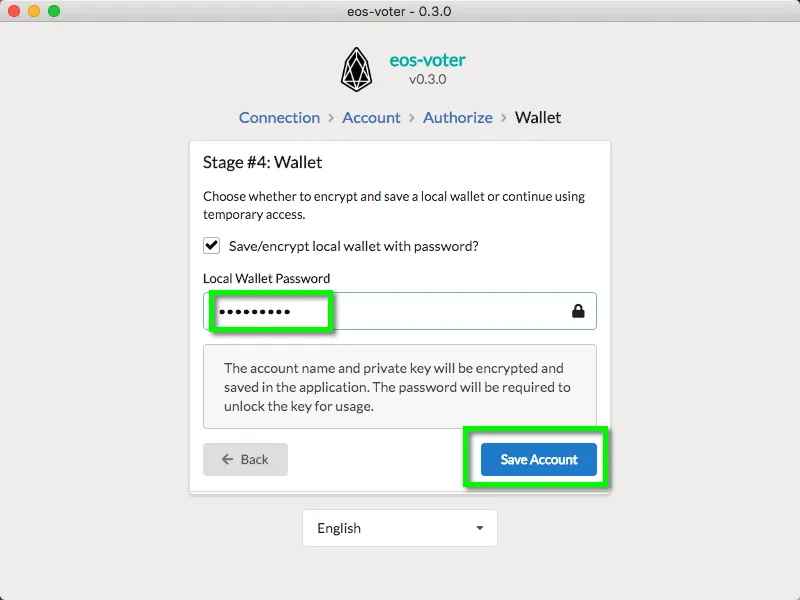Uncheck the save/encrypt local wallet checkbox
Image resolution: width=800 pixels, height=600 pixels.
pos(211,245)
